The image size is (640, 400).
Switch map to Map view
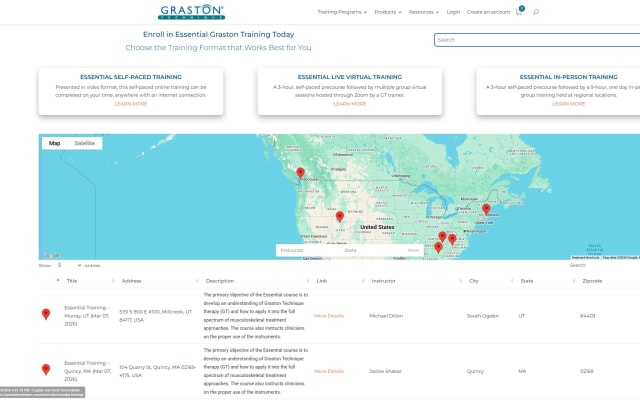point(54,143)
